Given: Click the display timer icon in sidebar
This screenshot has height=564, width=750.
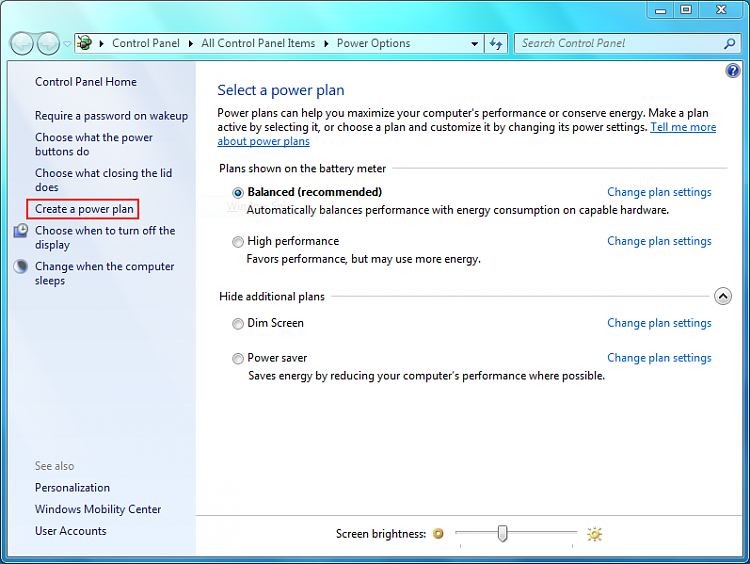Looking at the screenshot, I should [21, 231].
